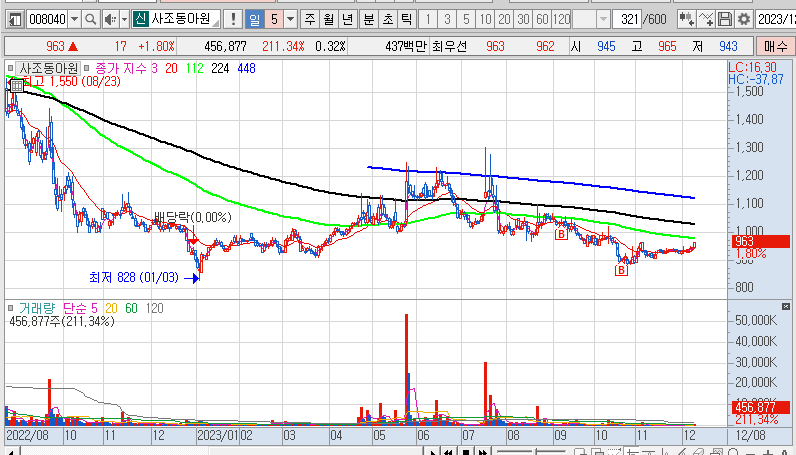Click the green 112 moving average legend
The height and width of the screenshot is (455, 796).
tap(194, 68)
